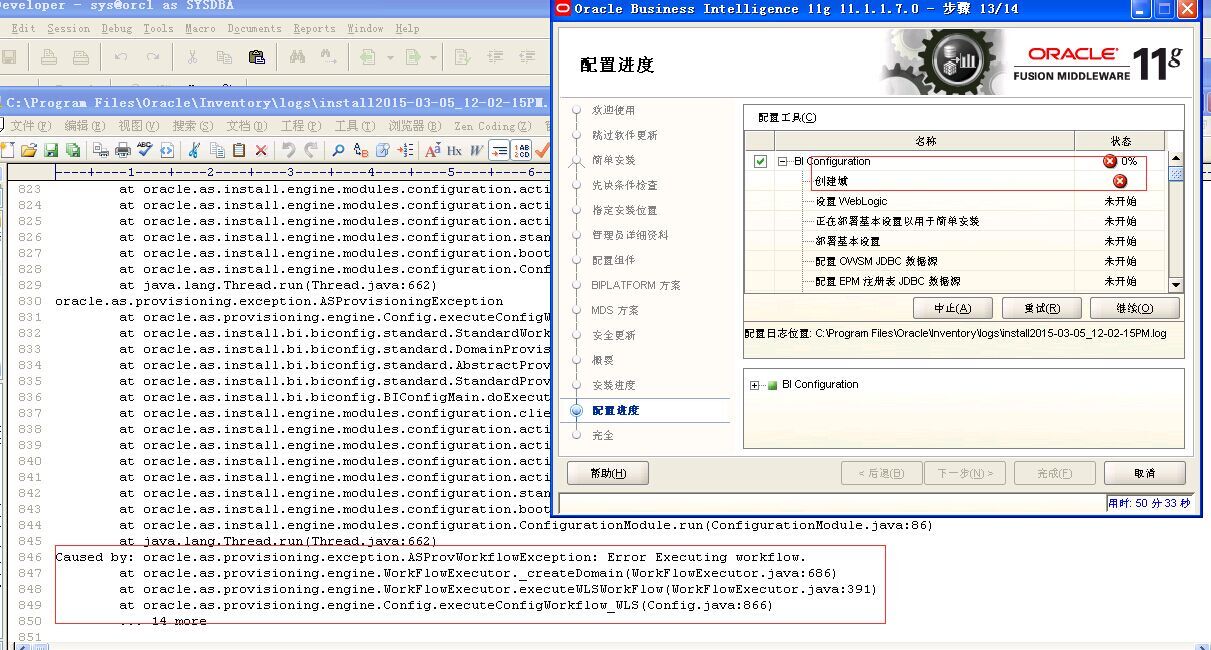1211x650 pixels.
Task: Click magnifier Find icon in log editor toolbar
Action: tap(338, 150)
